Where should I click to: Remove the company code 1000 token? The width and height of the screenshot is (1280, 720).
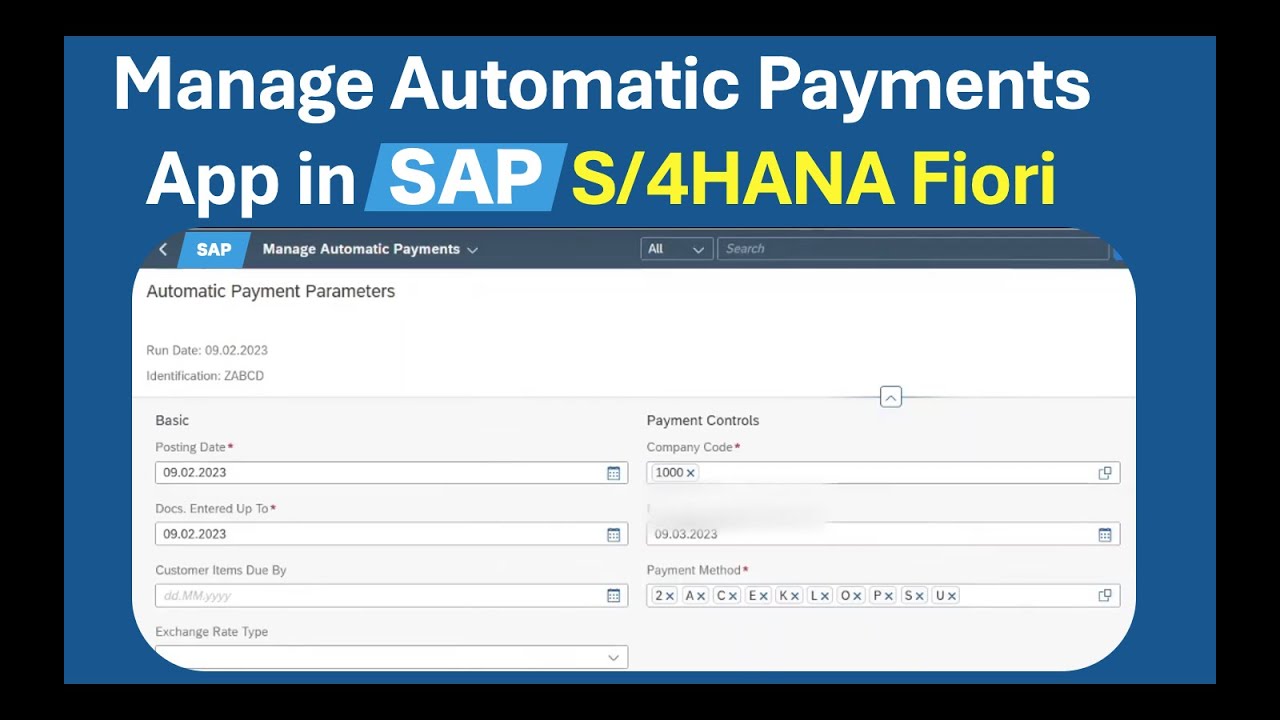[x=690, y=473]
